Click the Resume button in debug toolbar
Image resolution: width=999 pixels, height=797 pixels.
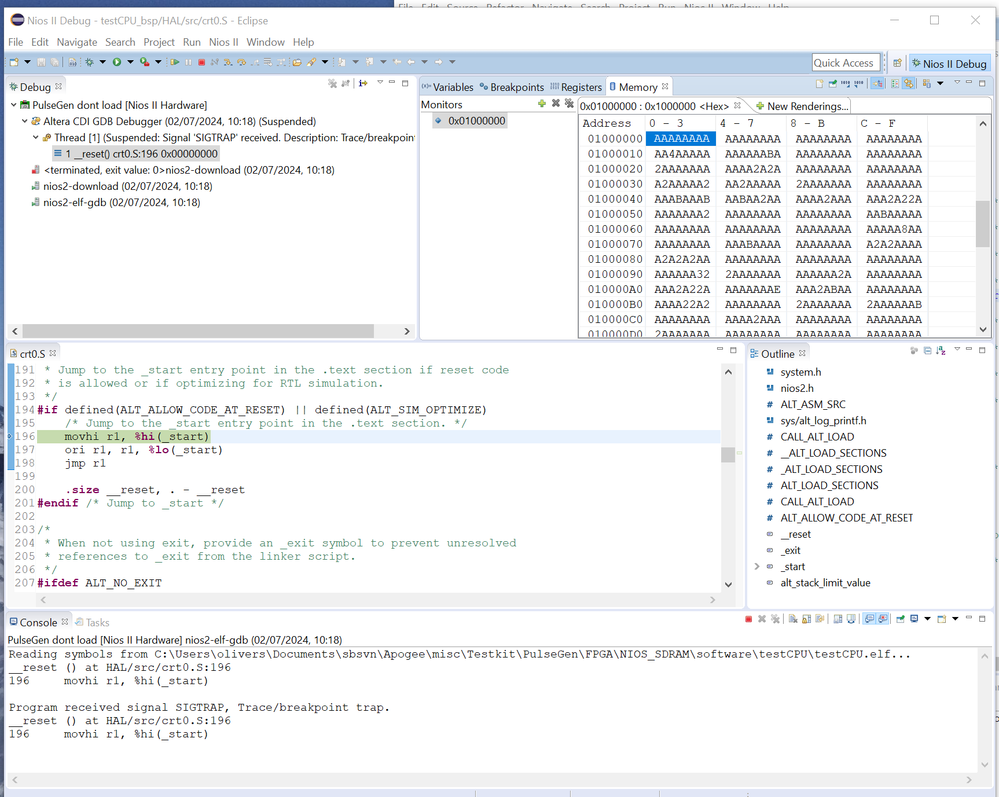click(175, 62)
